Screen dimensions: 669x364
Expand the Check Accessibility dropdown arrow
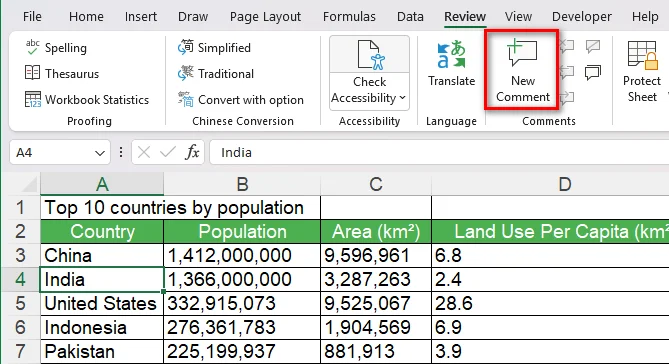click(402, 98)
